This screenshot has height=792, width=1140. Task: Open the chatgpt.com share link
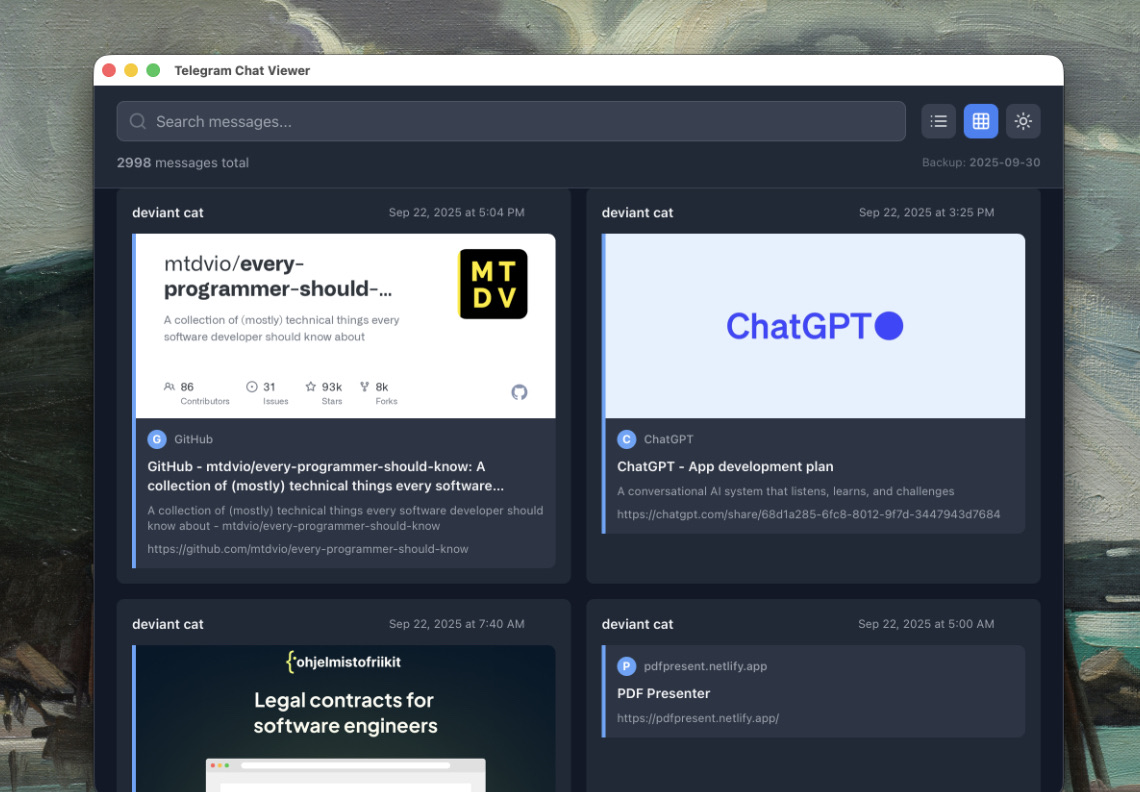click(808, 514)
